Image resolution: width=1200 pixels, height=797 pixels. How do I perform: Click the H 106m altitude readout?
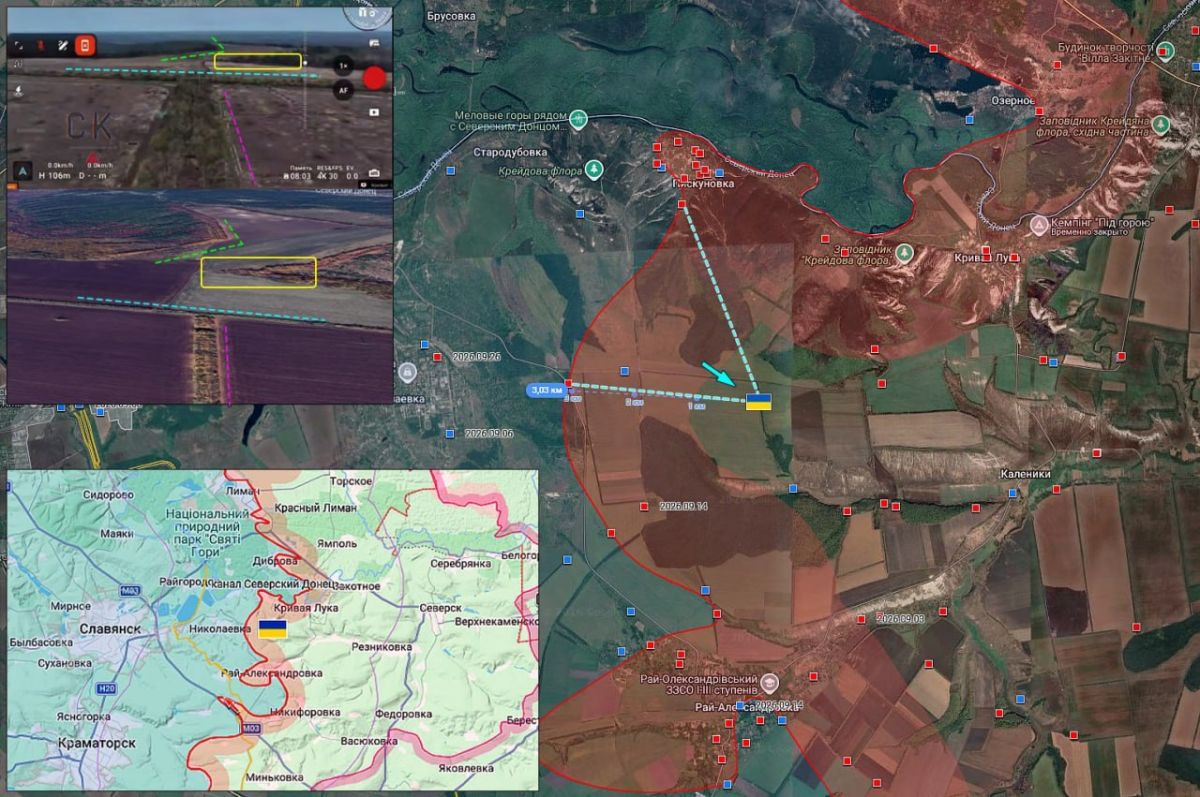coord(55,176)
